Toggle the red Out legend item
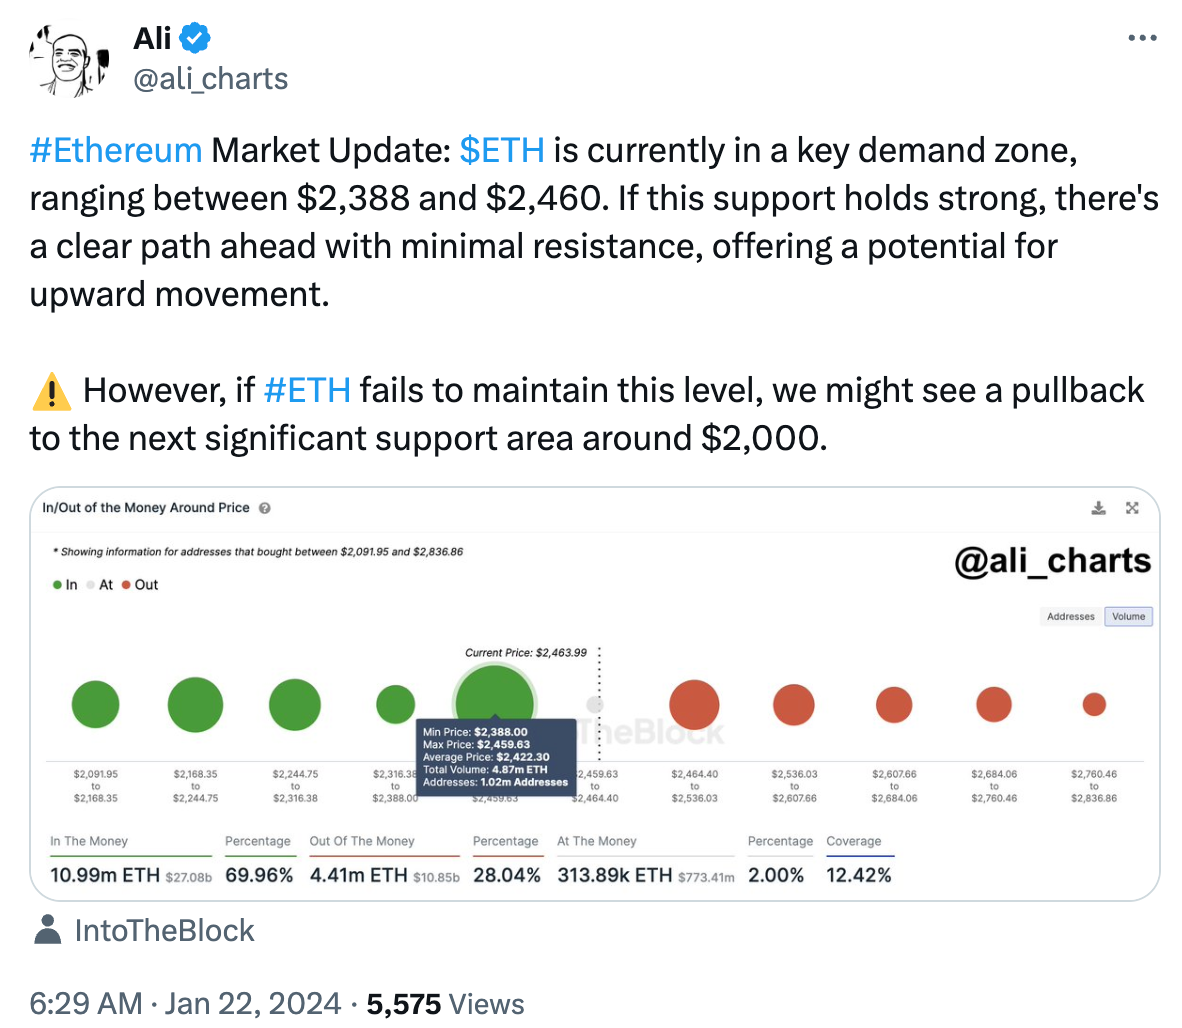 [140, 585]
